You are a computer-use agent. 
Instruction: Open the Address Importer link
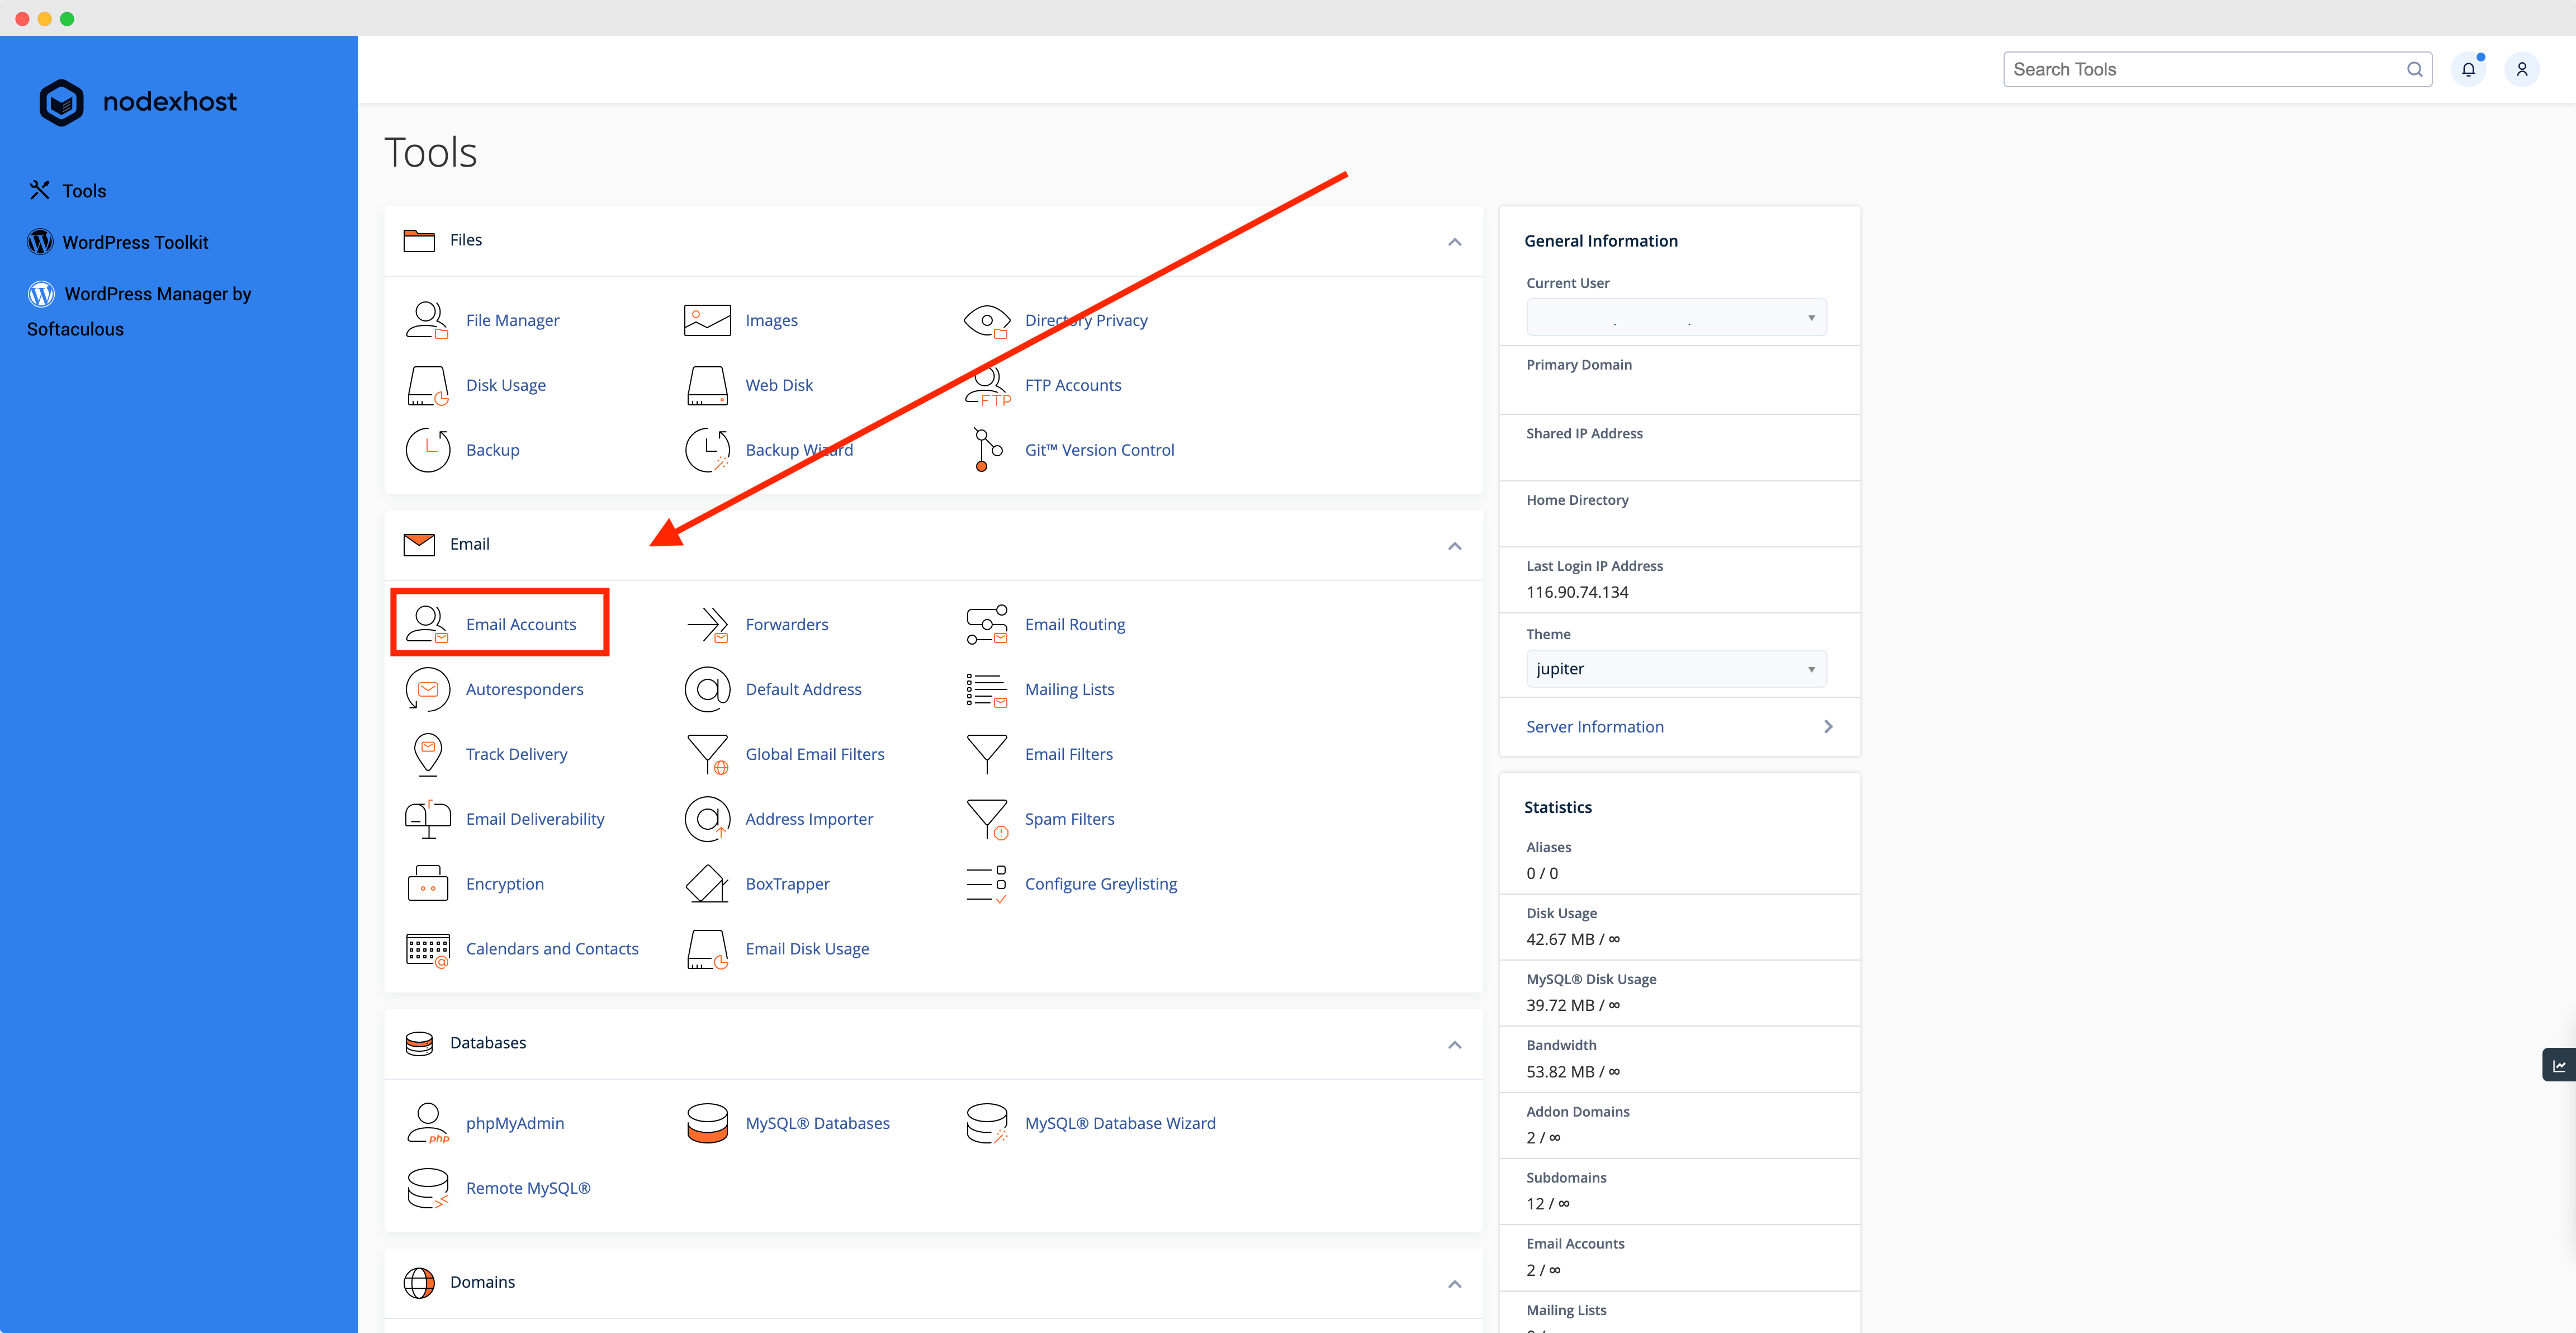click(809, 819)
